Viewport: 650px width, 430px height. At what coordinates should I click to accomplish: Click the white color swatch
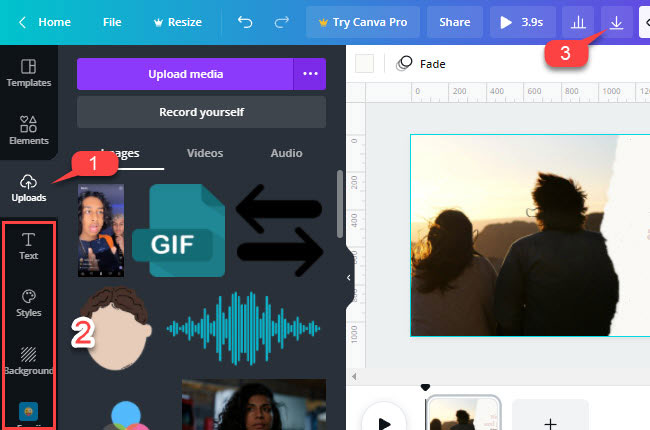(365, 64)
